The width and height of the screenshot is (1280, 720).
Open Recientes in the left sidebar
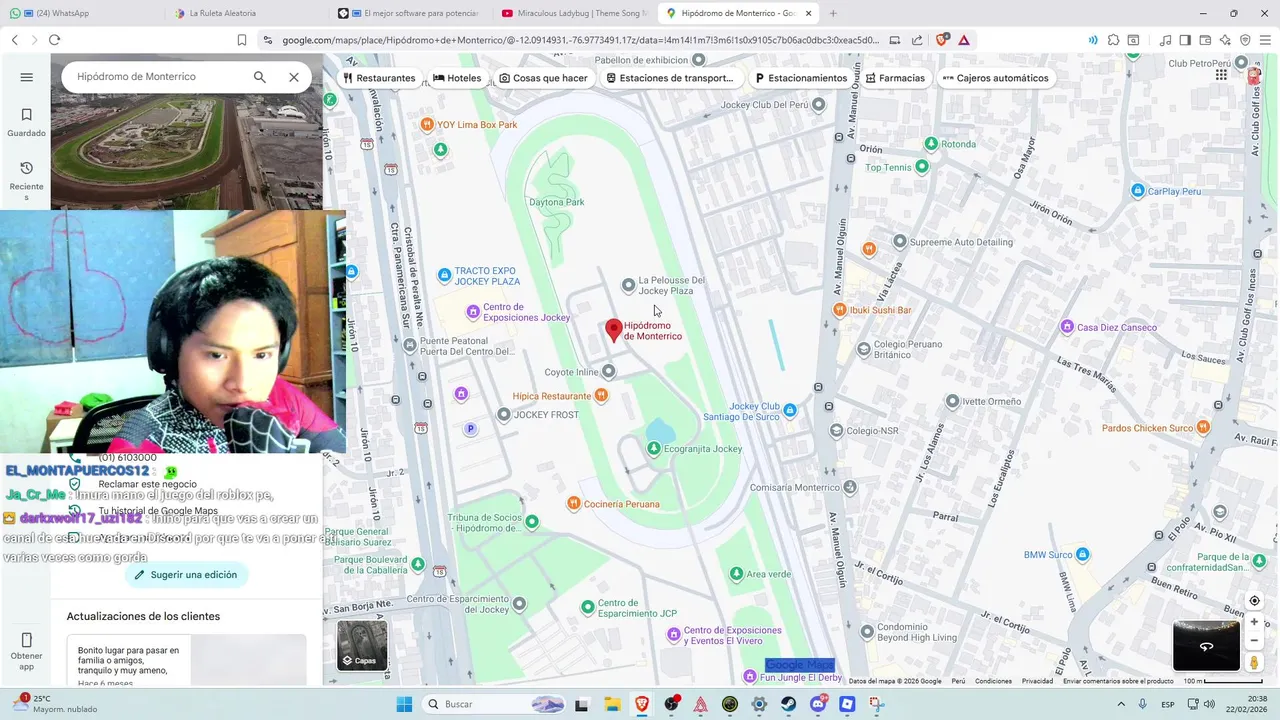coord(26,180)
